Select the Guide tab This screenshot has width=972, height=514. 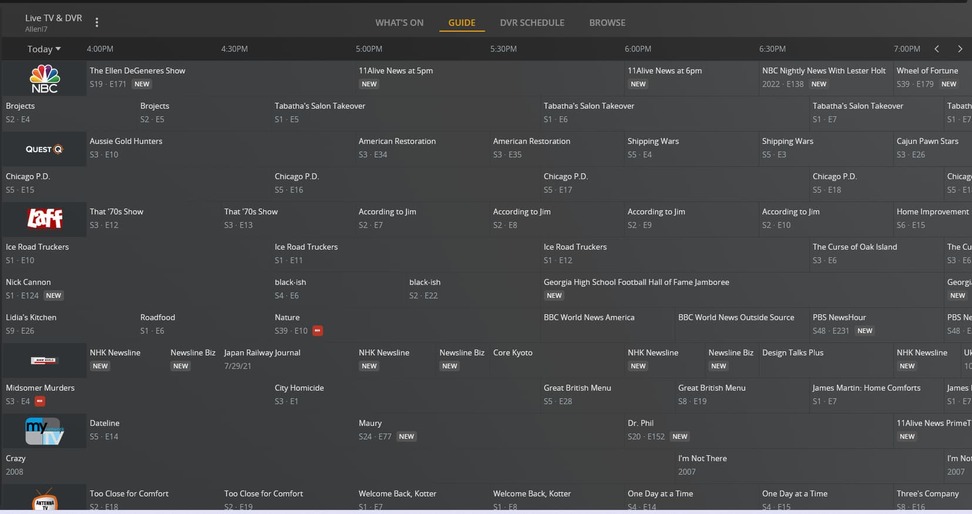tap(462, 22)
